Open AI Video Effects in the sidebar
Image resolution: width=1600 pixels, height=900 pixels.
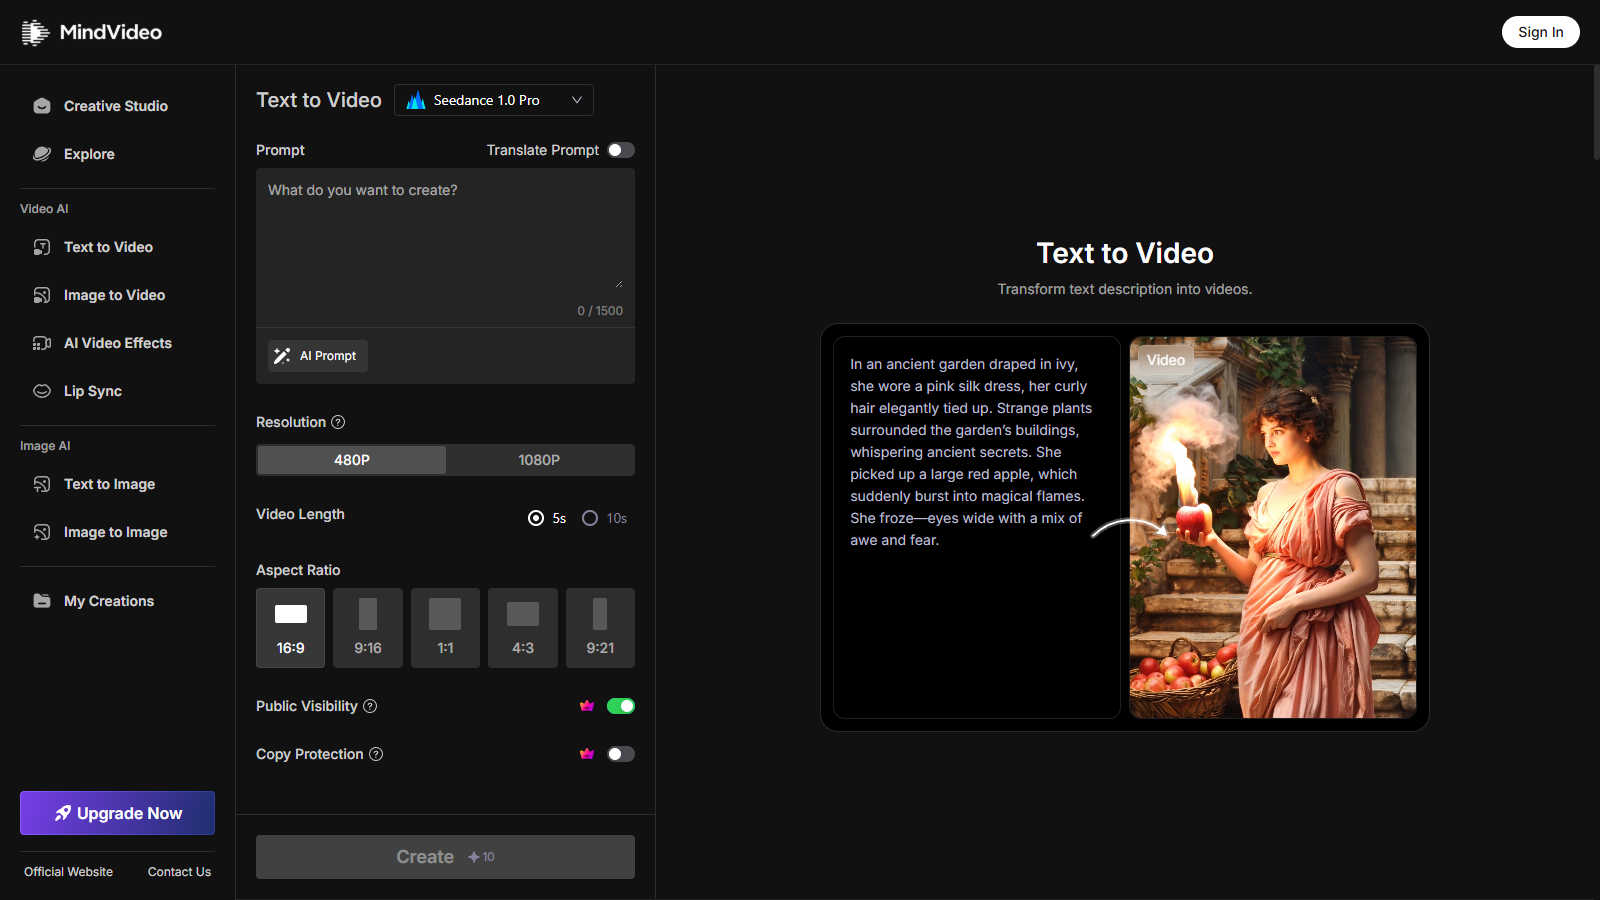(117, 343)
